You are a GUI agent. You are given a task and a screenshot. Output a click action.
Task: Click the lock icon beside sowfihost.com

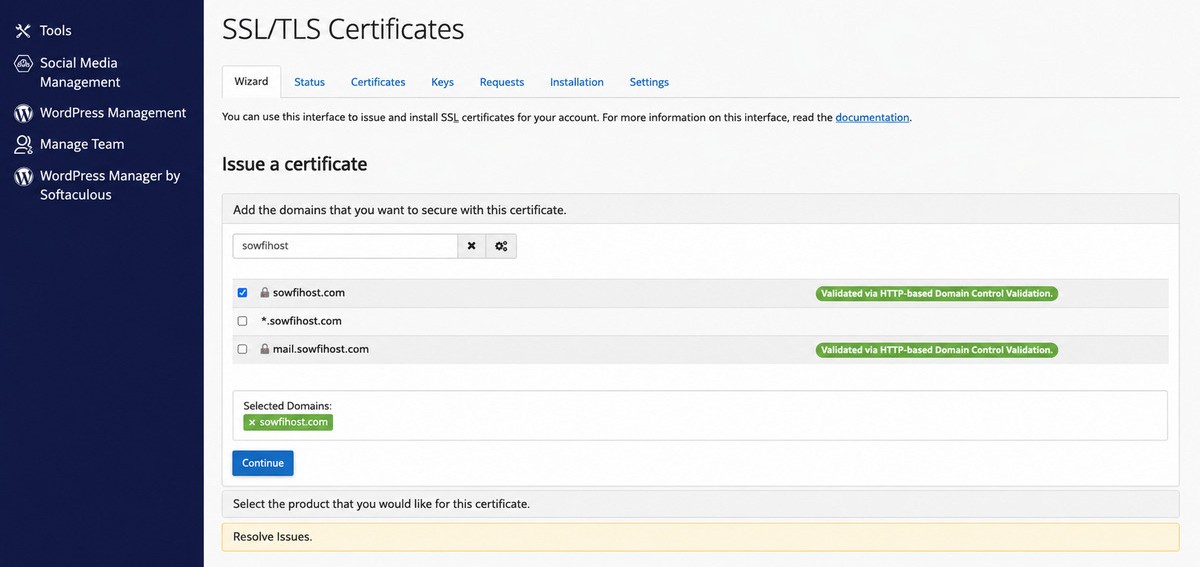[265, 293]
